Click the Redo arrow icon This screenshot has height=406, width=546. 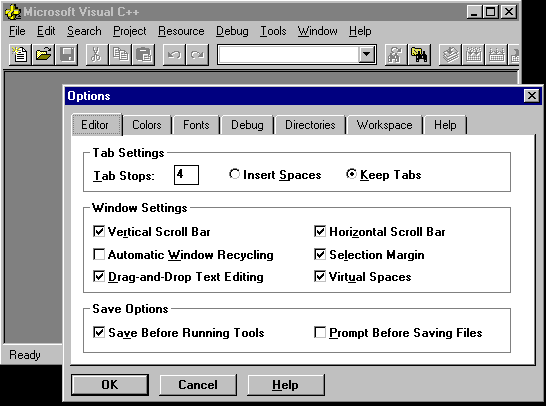tap(197, 54)
